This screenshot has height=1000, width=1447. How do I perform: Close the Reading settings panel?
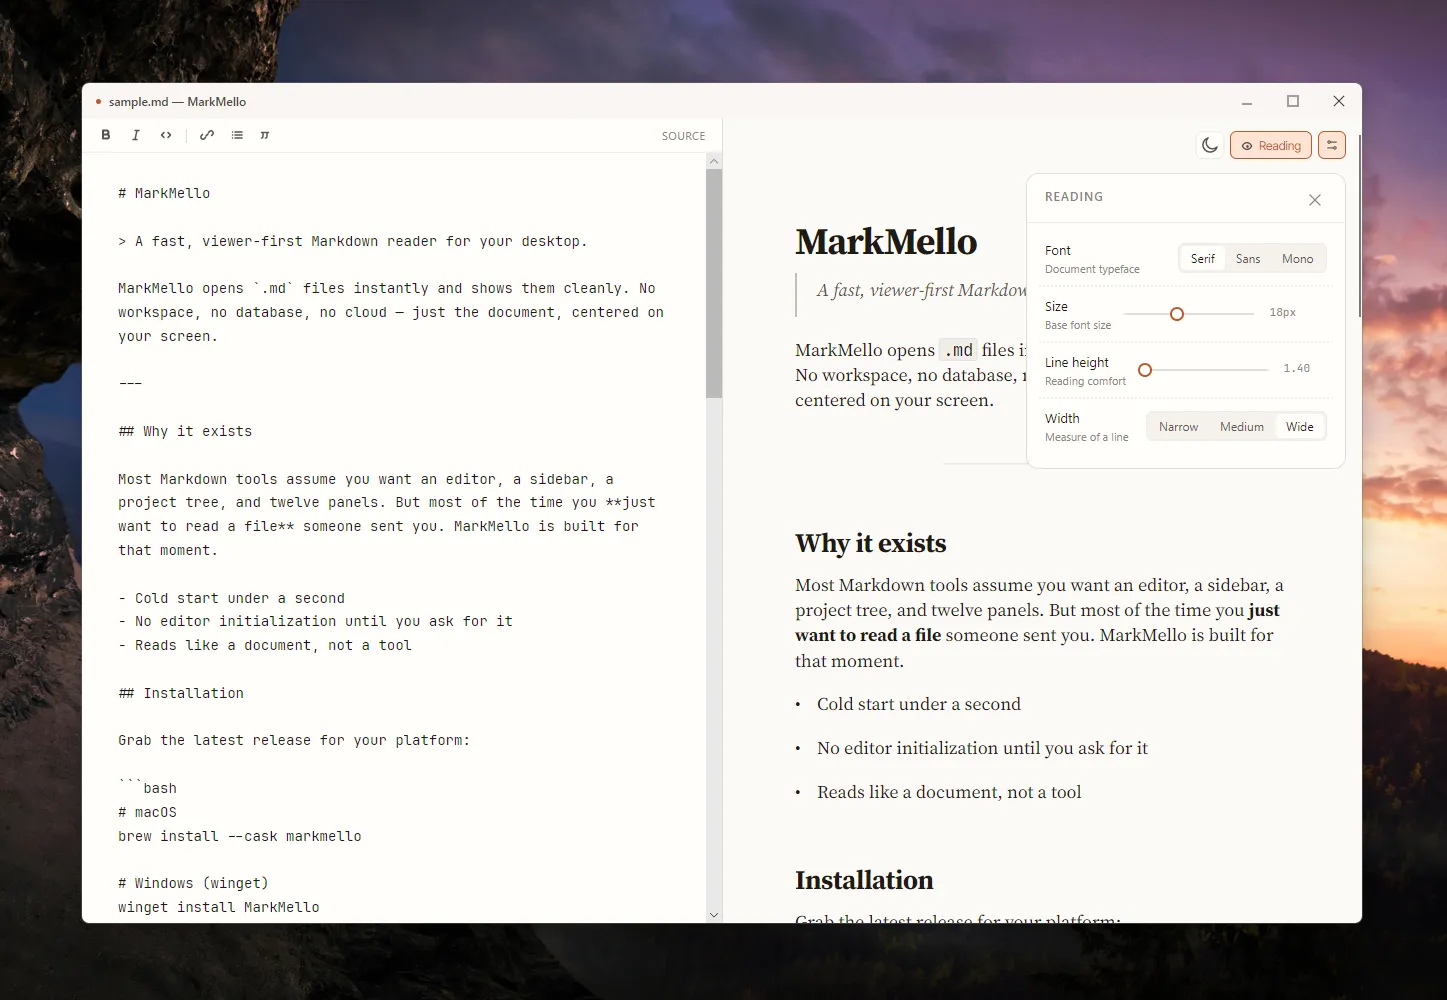(x=1315, y=200)
